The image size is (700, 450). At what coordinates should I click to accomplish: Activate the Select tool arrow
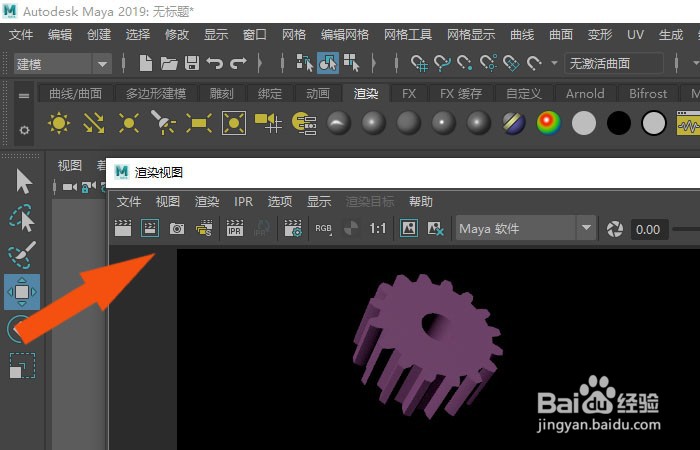22,181
